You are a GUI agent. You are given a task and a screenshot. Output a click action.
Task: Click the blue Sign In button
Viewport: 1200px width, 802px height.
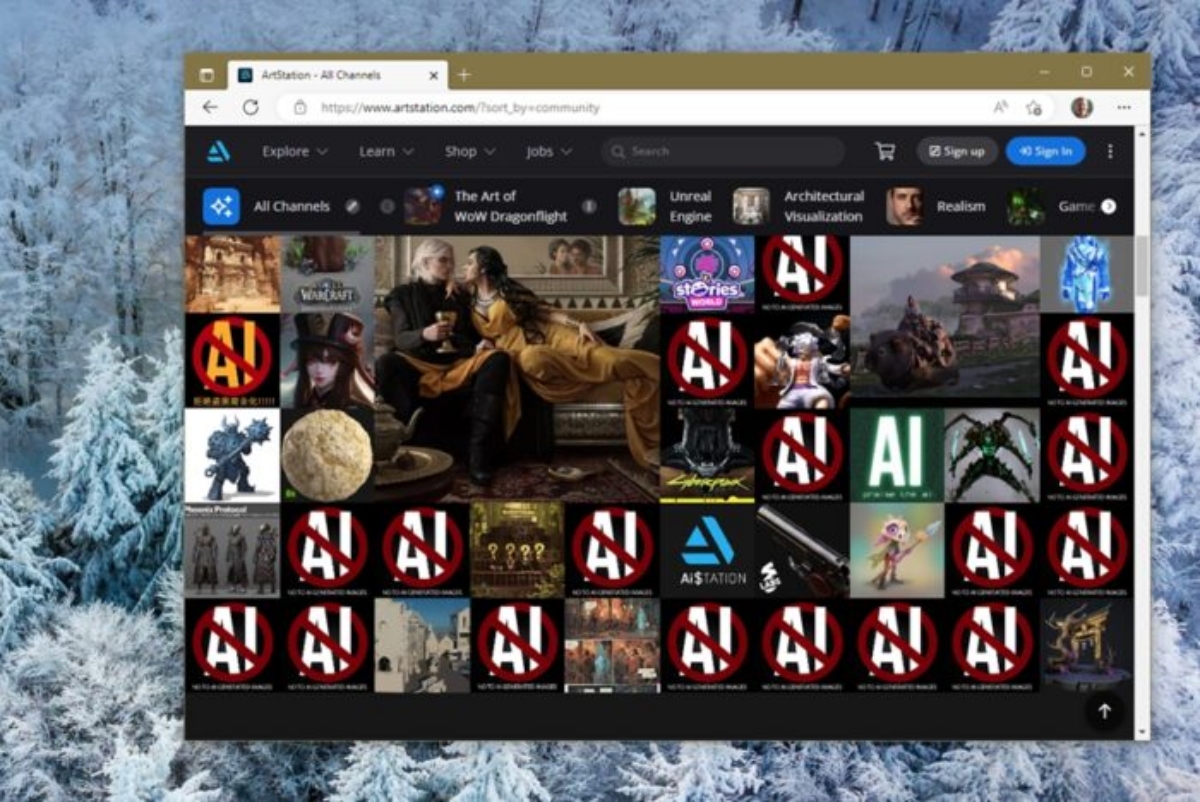1045,151
